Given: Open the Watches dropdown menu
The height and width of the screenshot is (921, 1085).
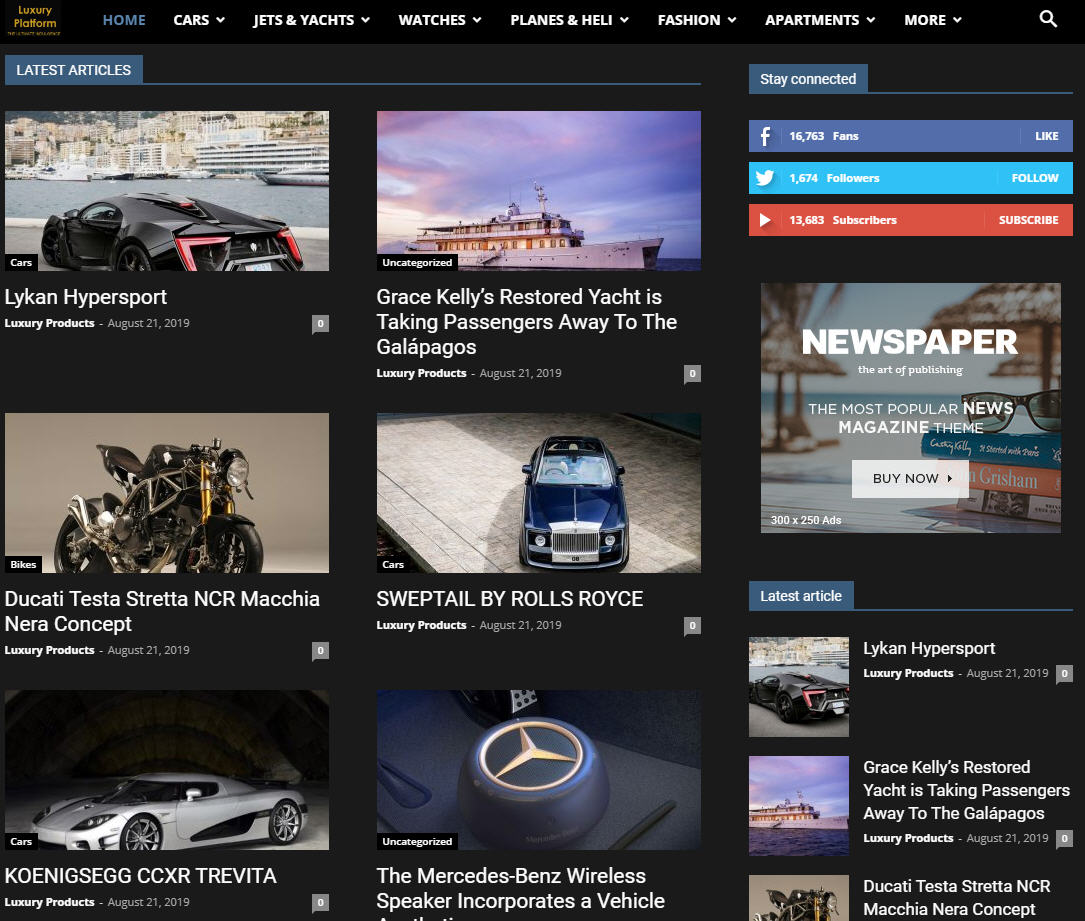Looking at the screenshot, I should [x=439, y=20].
